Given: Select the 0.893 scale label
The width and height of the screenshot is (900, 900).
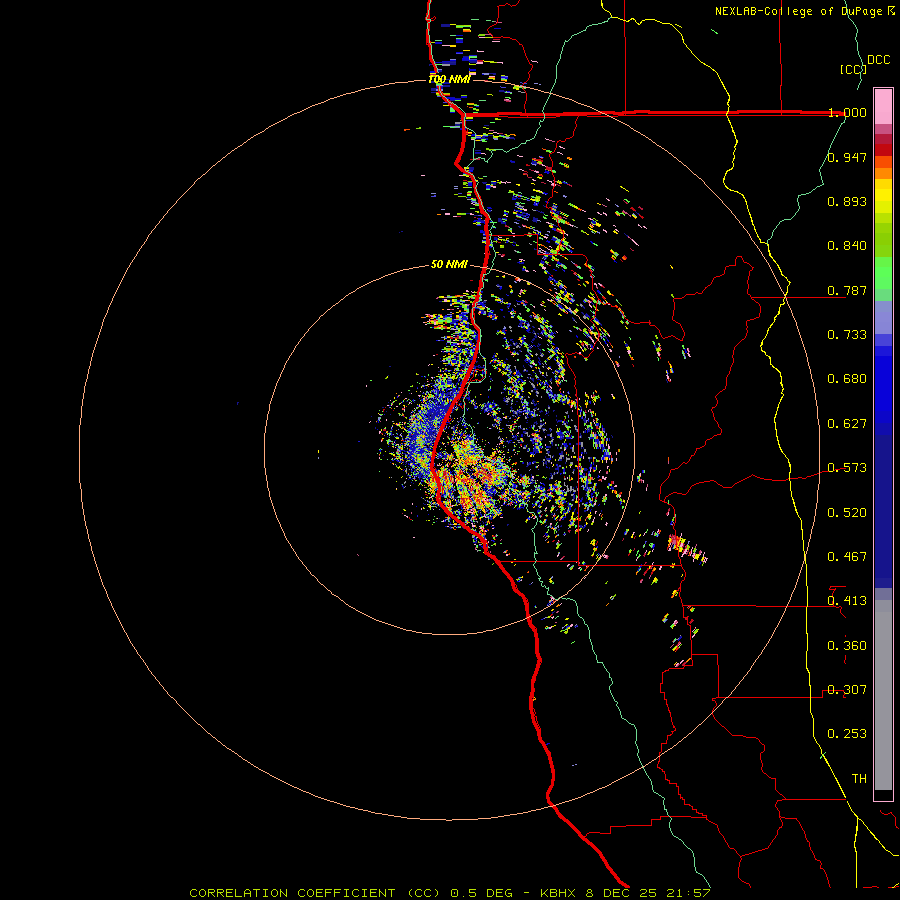Looking at the screenshot, I should click(847, 202).
